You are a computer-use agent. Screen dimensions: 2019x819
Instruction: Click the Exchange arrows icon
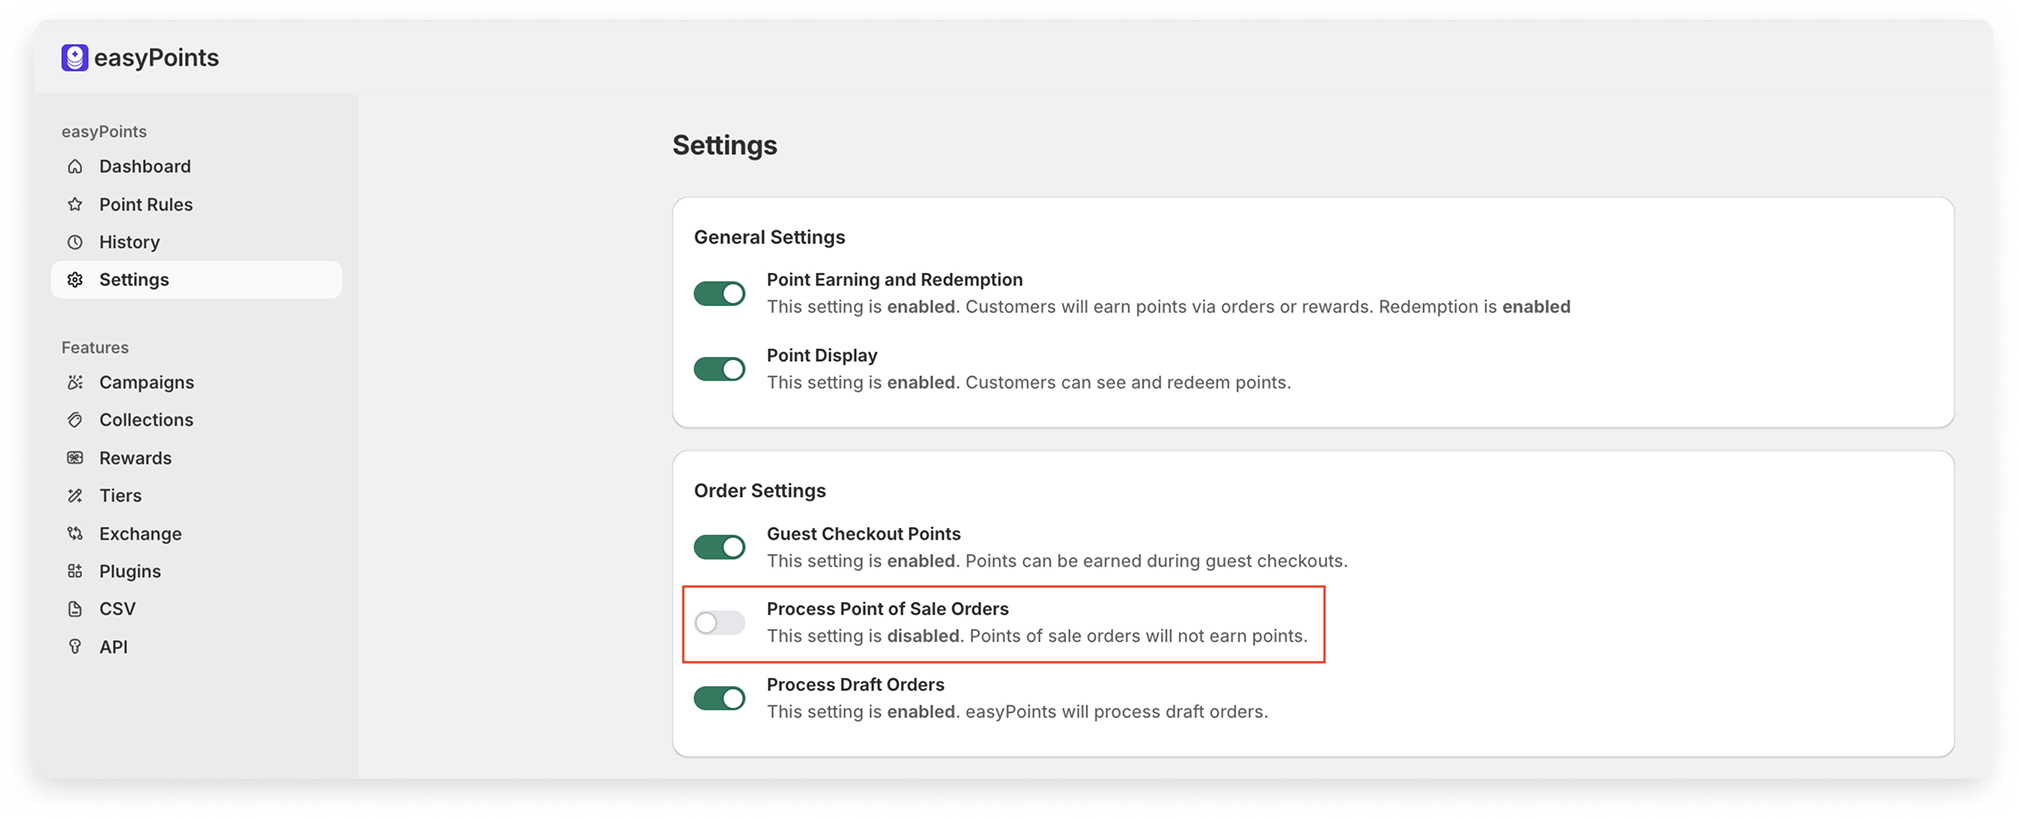click(x=75, y=534)
